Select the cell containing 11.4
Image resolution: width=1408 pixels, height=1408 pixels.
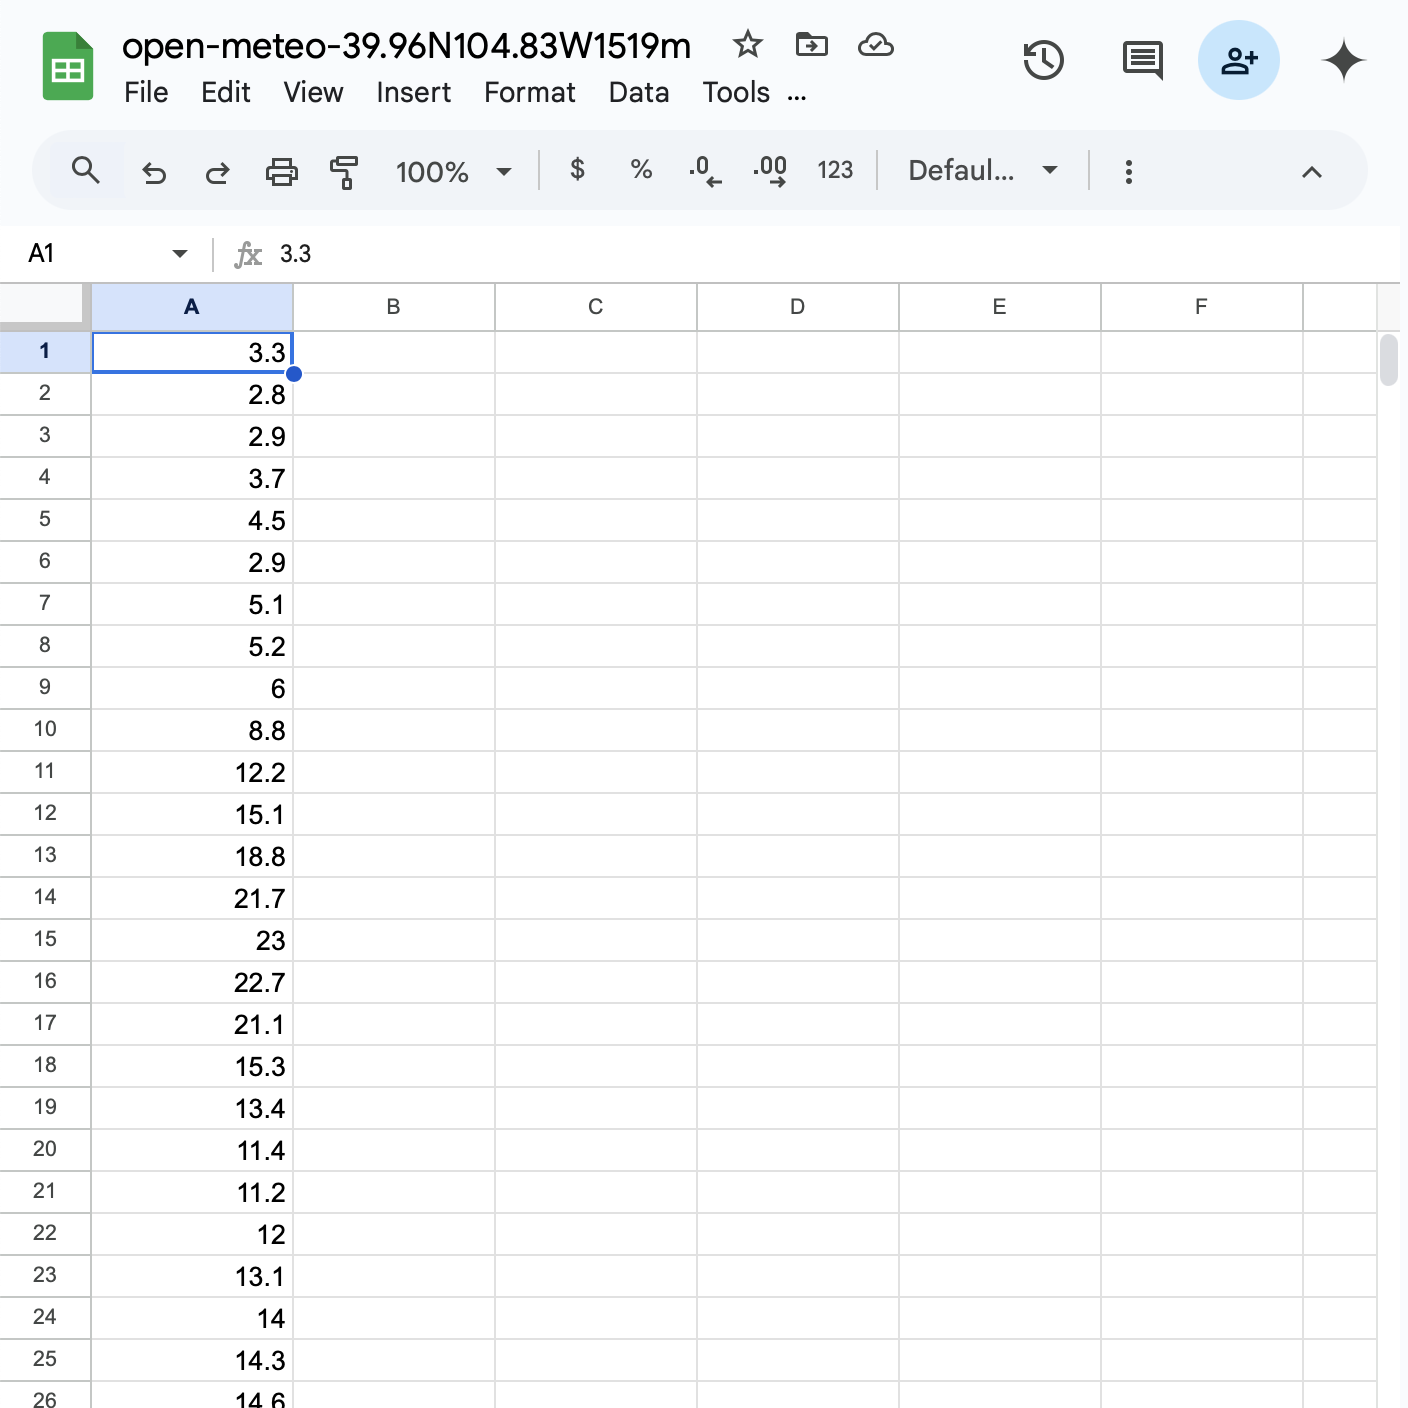[x=192, y=1151]
